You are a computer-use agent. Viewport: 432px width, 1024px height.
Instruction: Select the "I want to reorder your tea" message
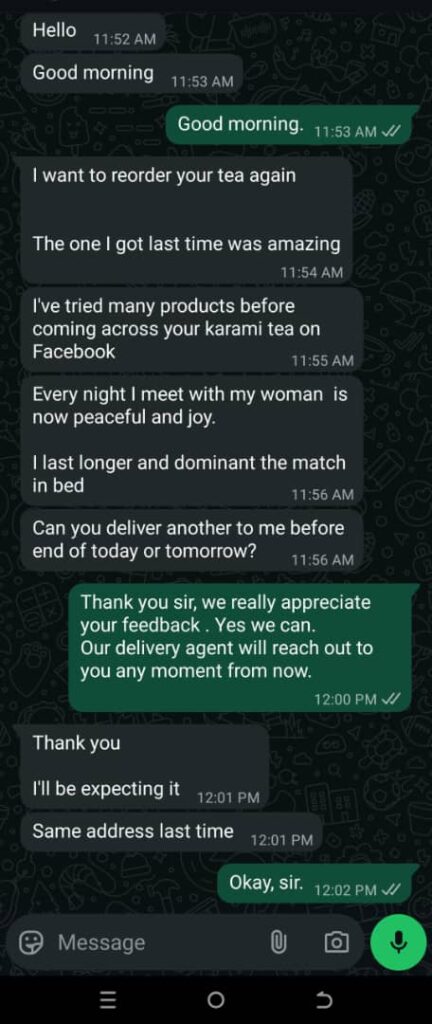coord(187,219)
